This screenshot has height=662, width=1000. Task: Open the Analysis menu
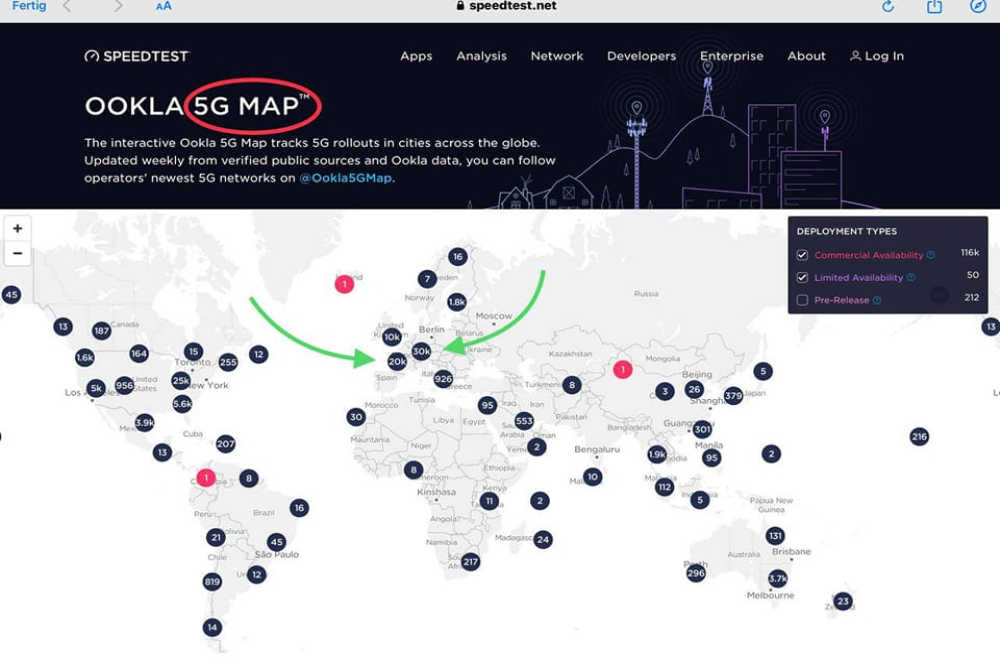click(x=481, y=56)
